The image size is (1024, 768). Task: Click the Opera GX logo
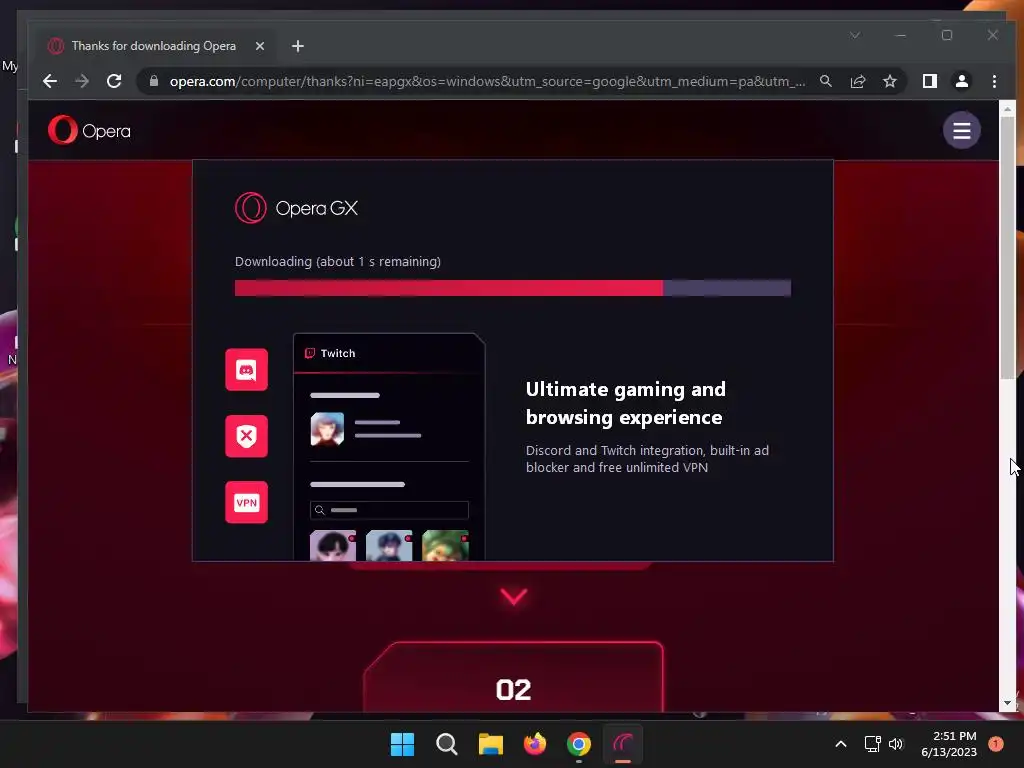(296, 208)
